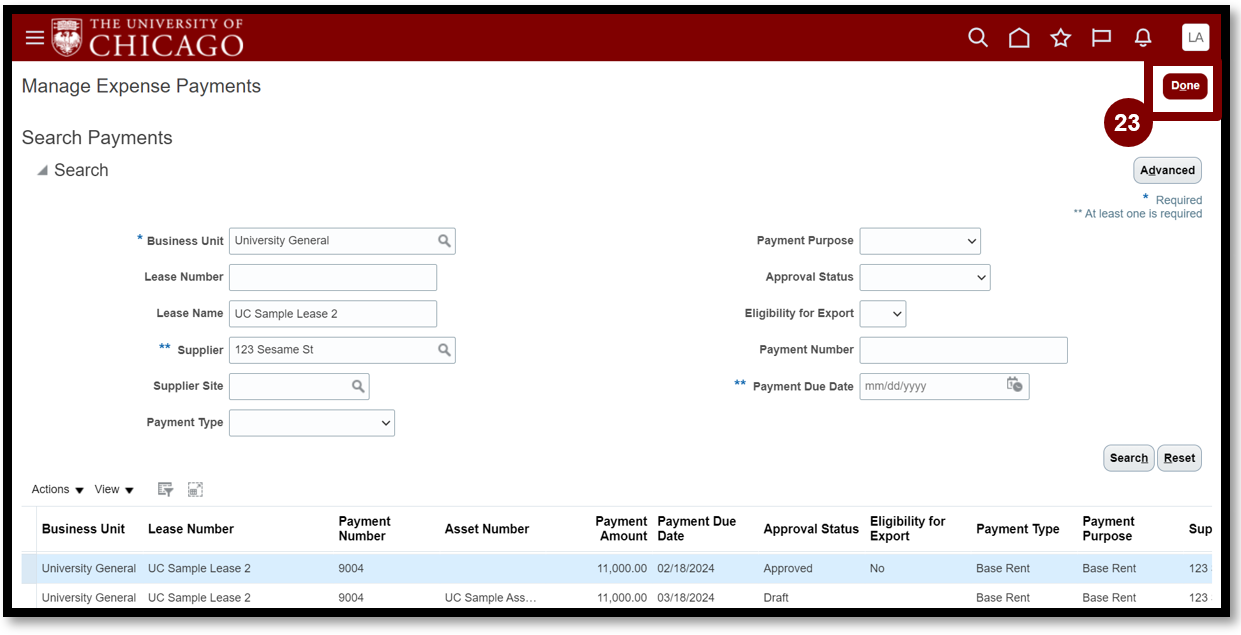1241x635 pixels.
Task: Click the Detach table icon
Action: pyautogui.click(x=195, y=490)
